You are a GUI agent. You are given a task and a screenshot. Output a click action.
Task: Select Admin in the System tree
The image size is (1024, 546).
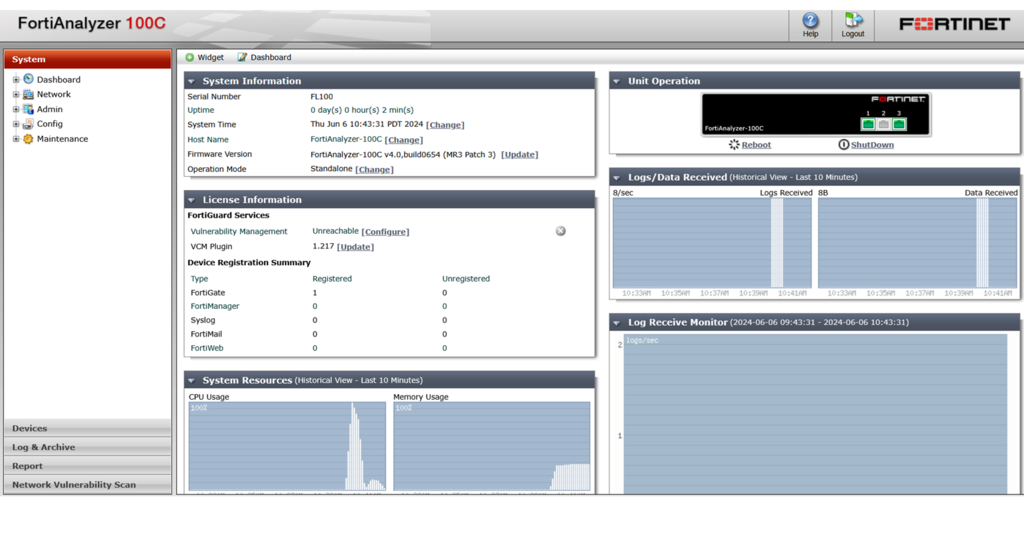coord(50,109)
